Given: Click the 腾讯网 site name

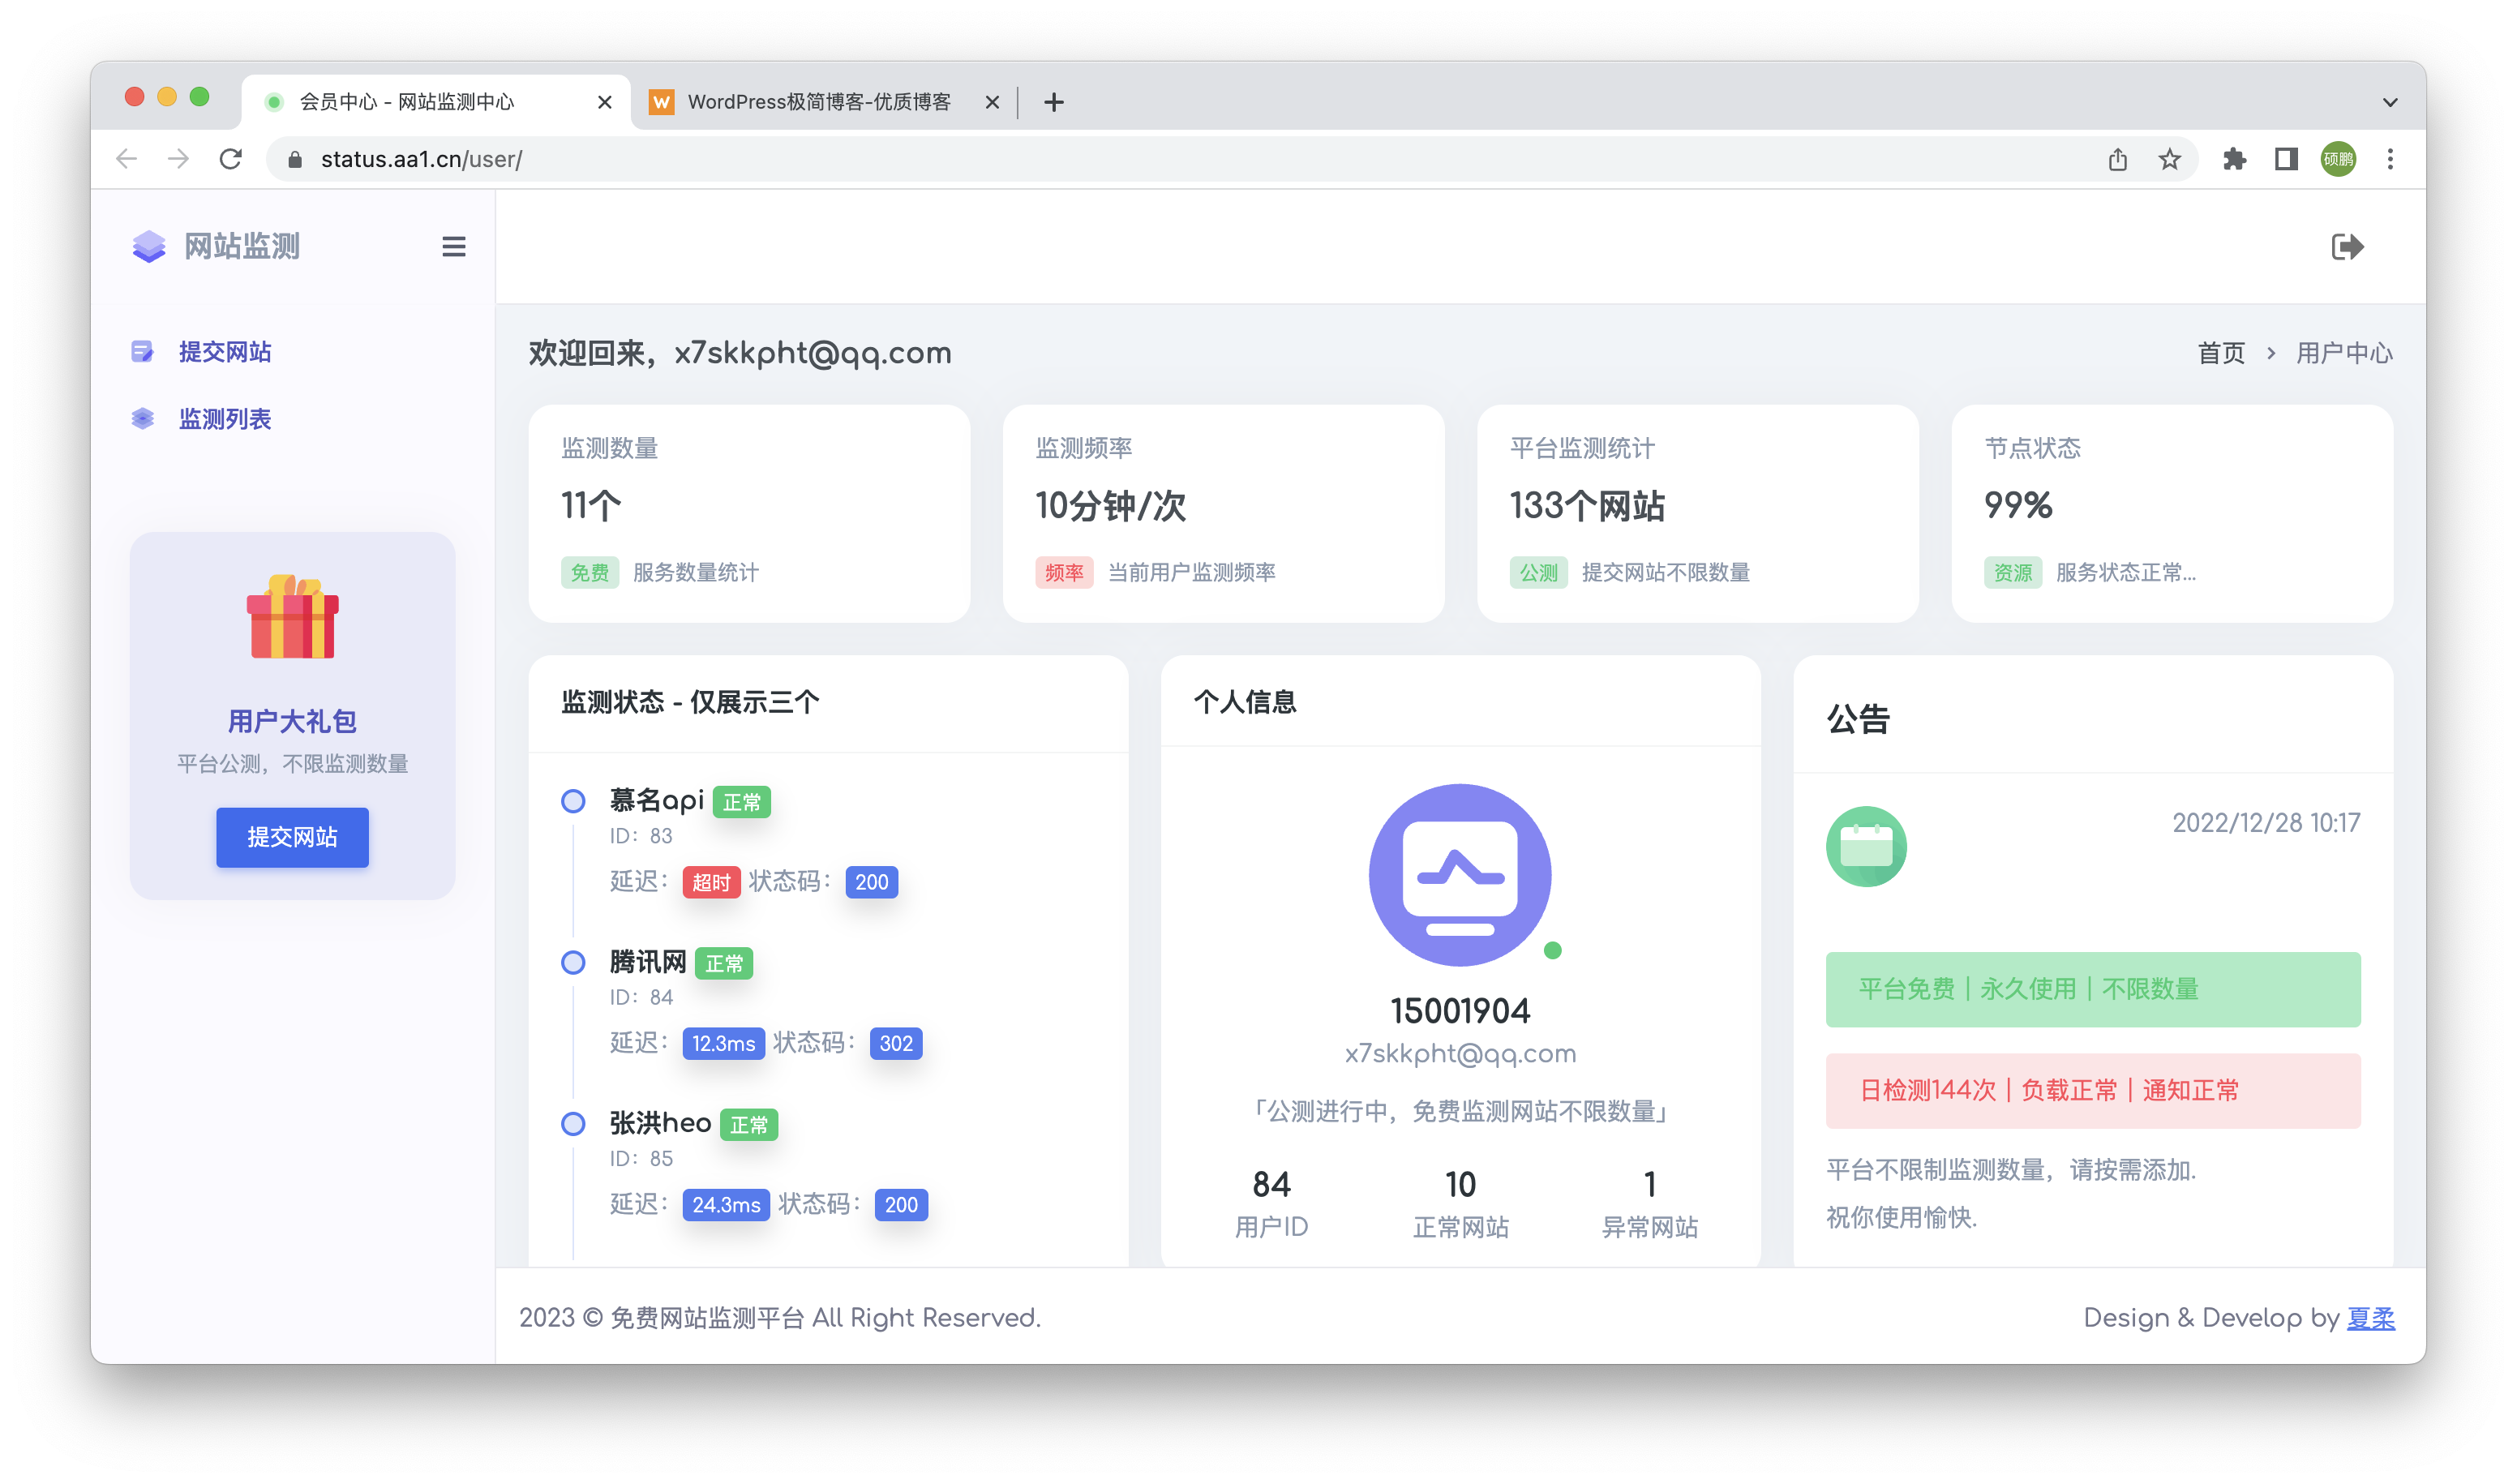Looking at the screenshot, I should [x=647, y=962].
